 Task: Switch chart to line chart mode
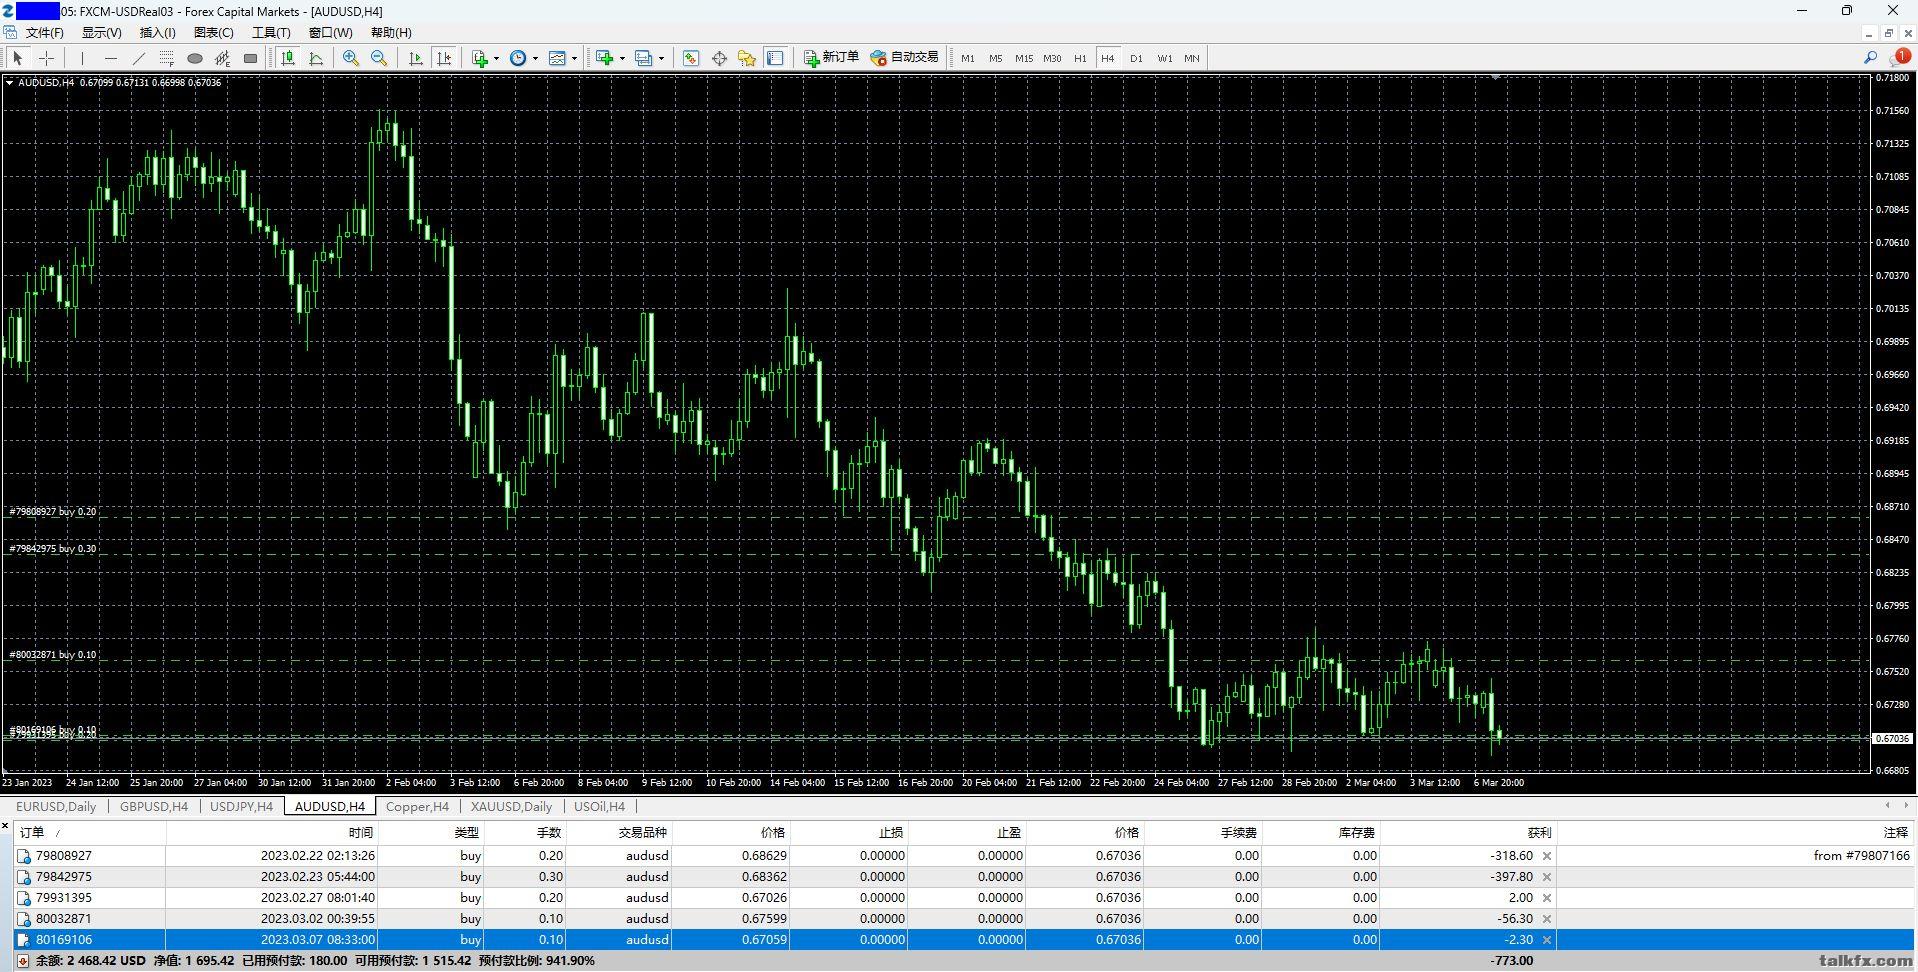pyautogui.click(x=316, y=58)
